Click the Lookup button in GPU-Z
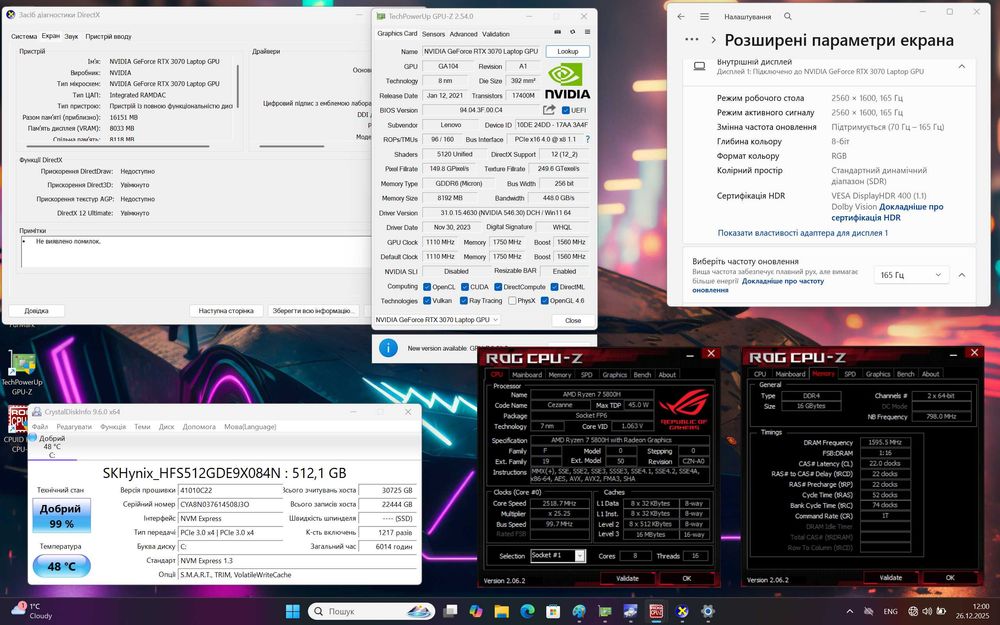The width and height of the screenshot is (1000, 625). pos(568,52)
